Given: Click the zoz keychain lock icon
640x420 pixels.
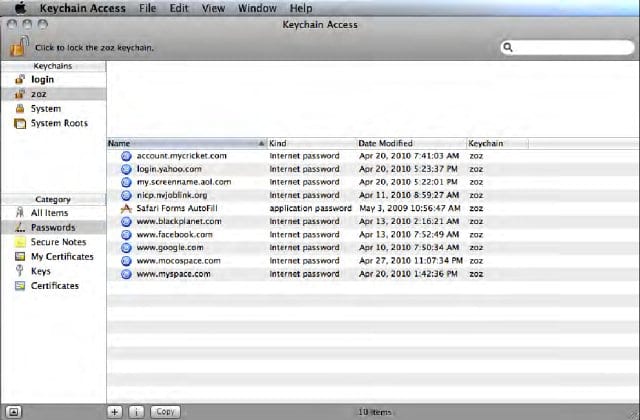Looking at the screenshot, I should tap(20, 94).
